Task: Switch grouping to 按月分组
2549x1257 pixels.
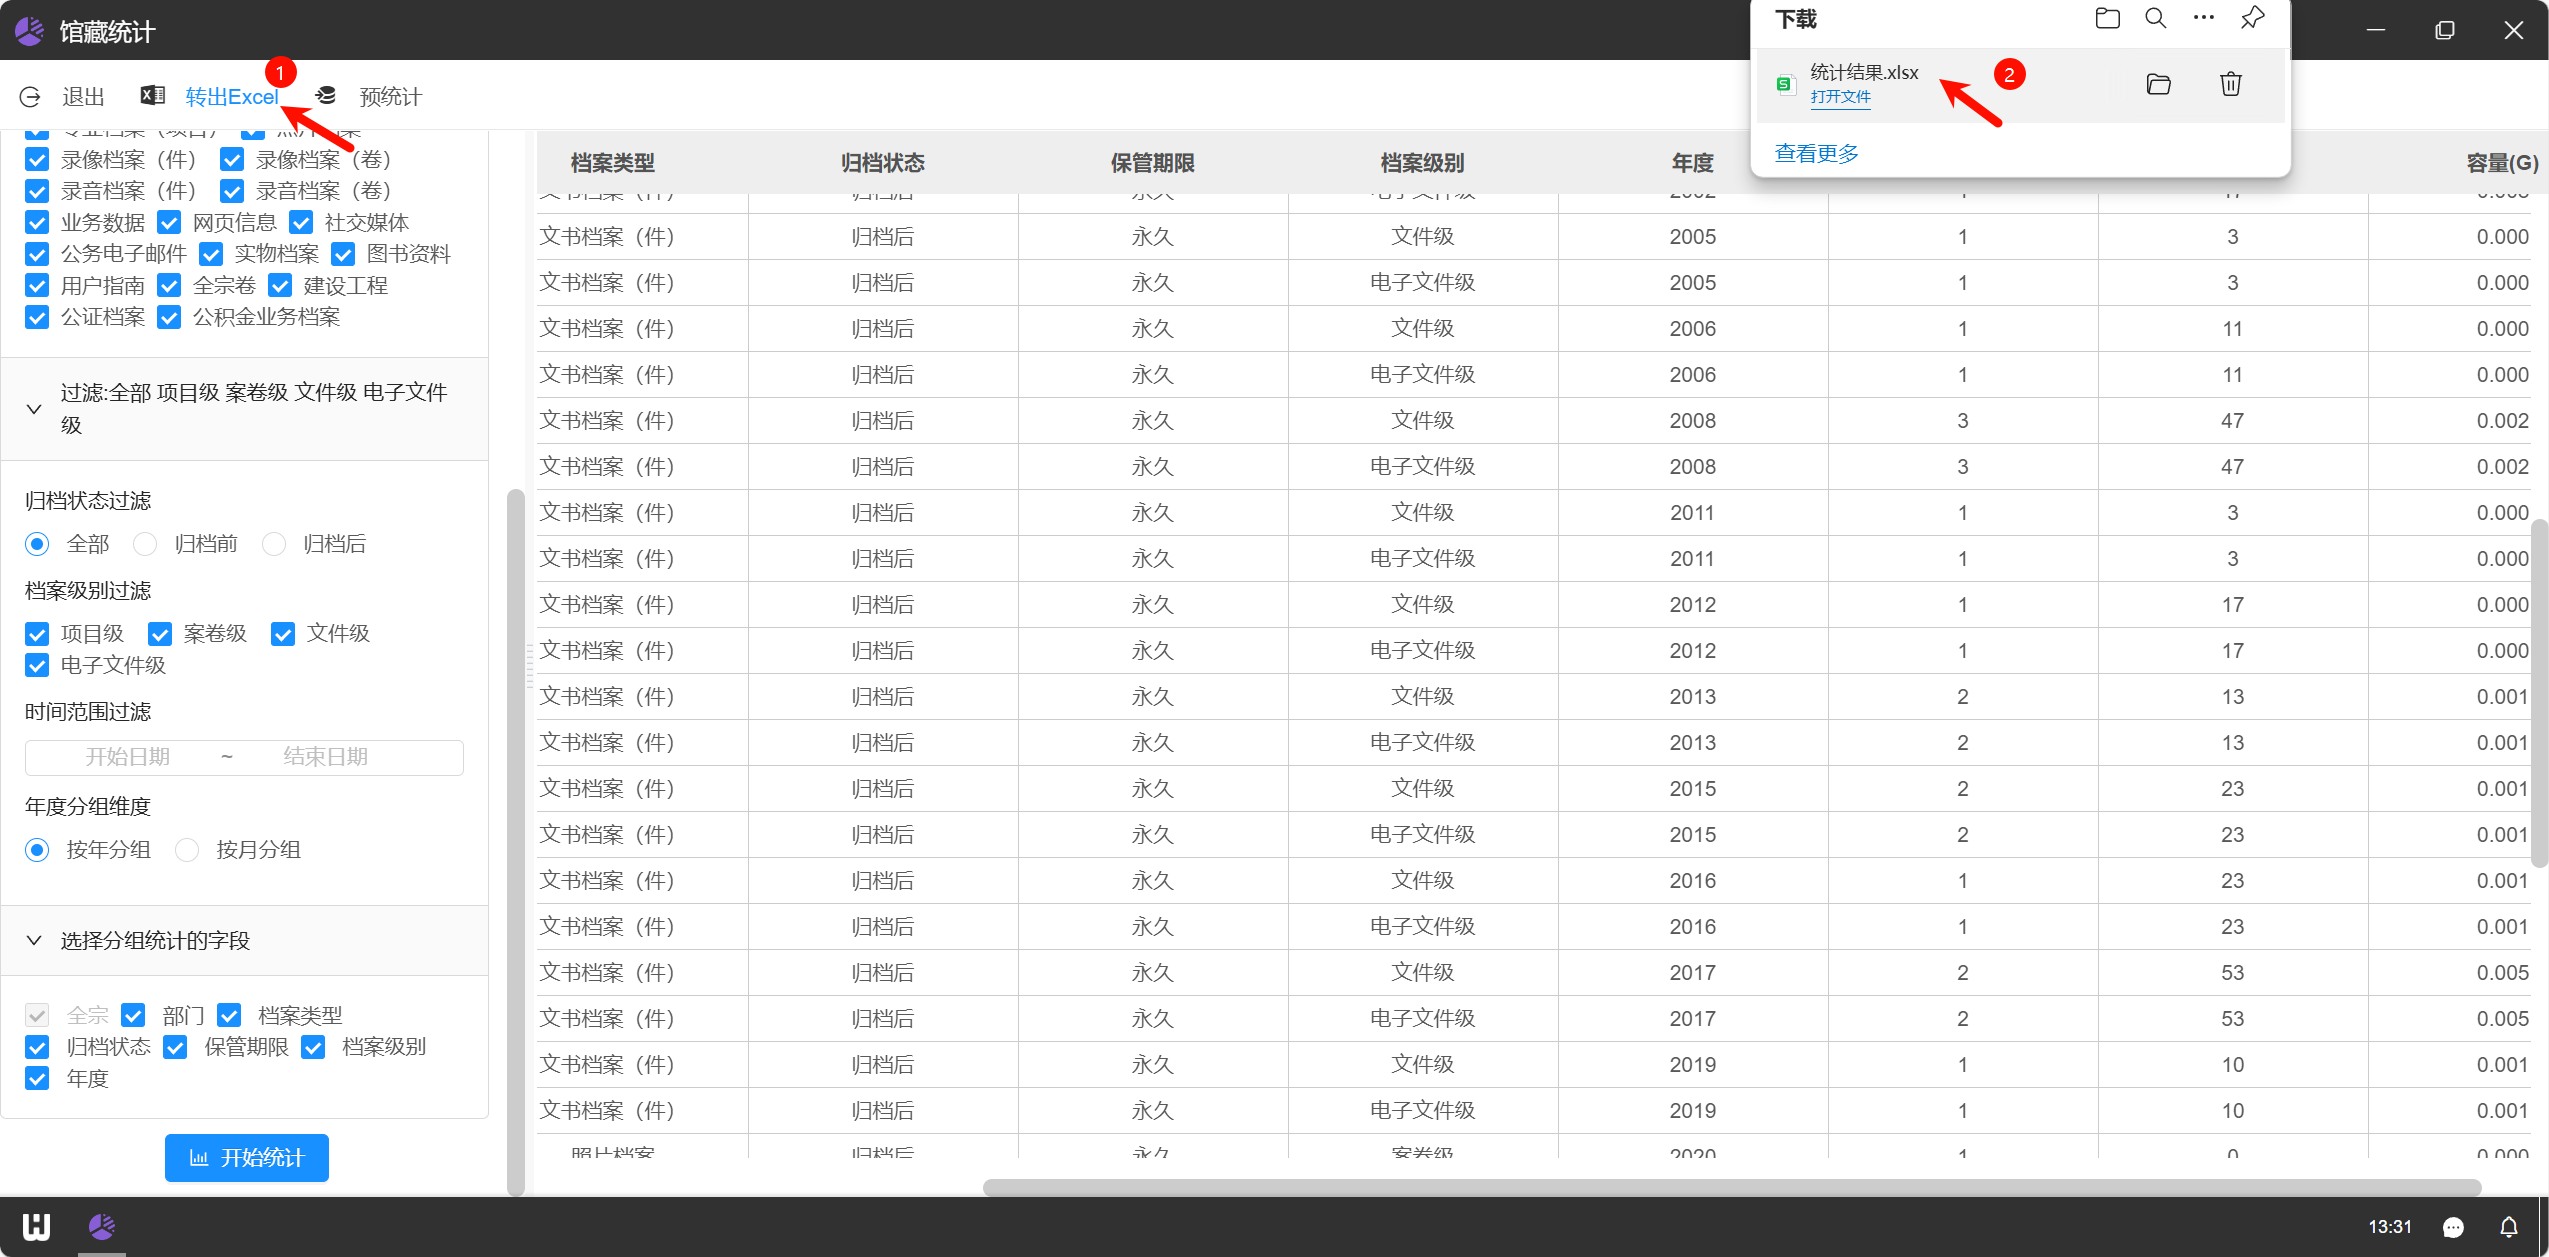Action: click(187, 850)
